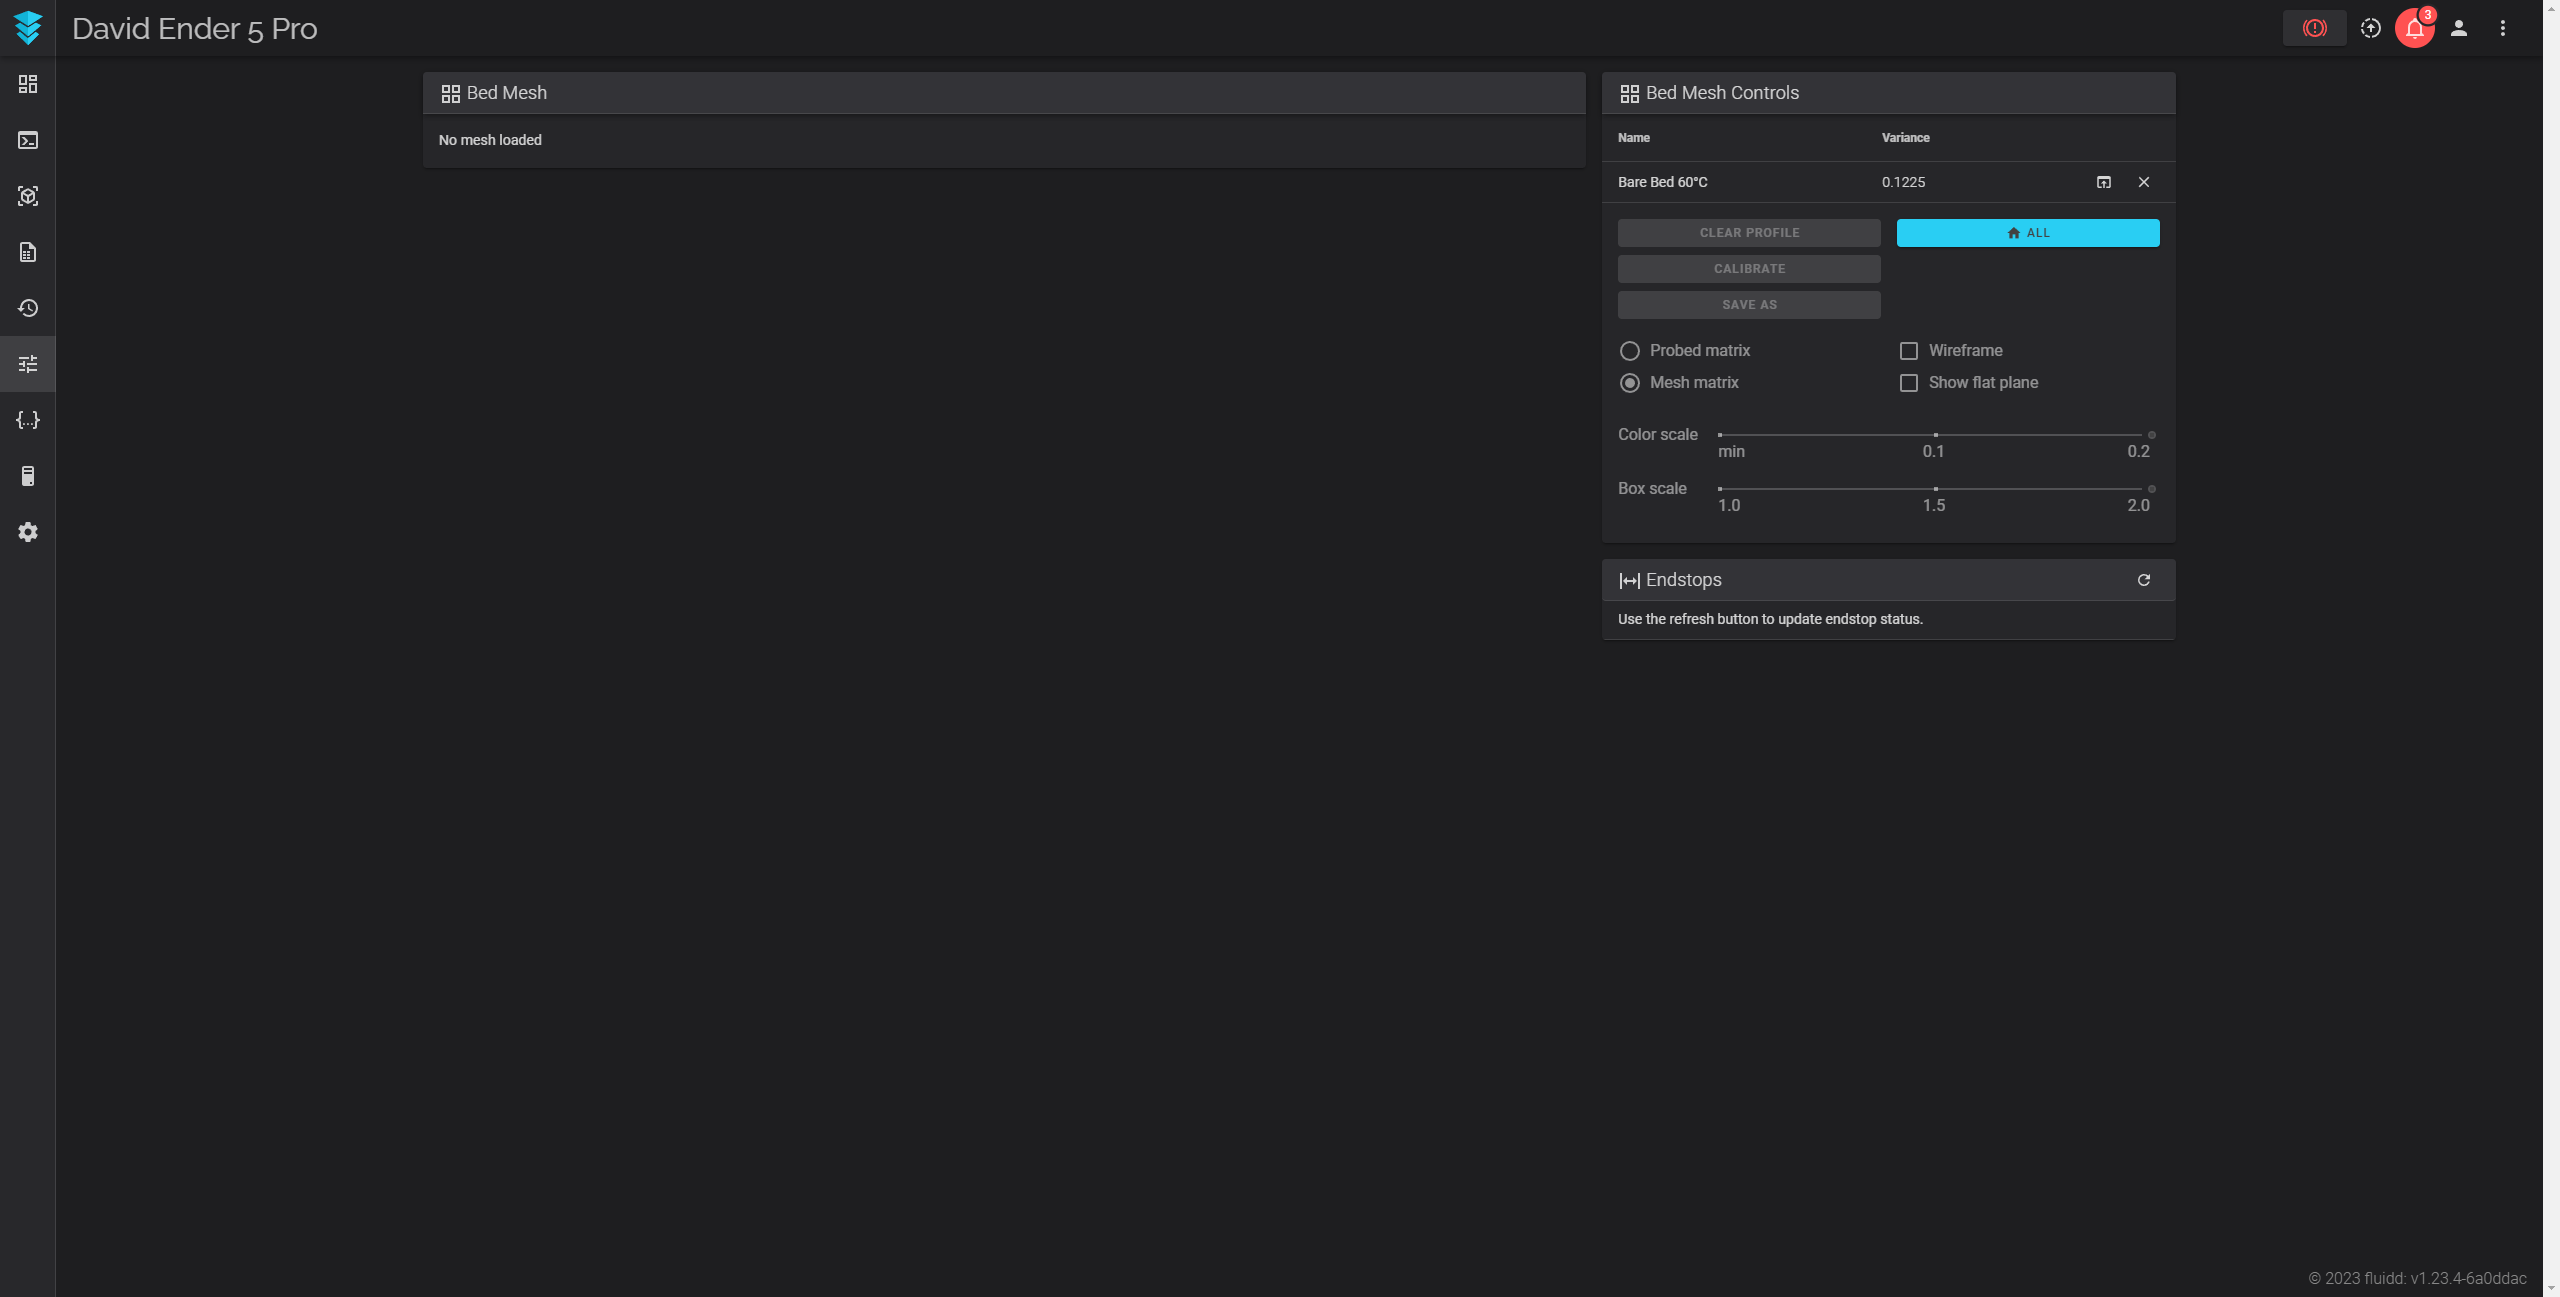Open the notifications bell with badge 3
This screenshot has height=1297, width=2560.
coord(2414,28)
